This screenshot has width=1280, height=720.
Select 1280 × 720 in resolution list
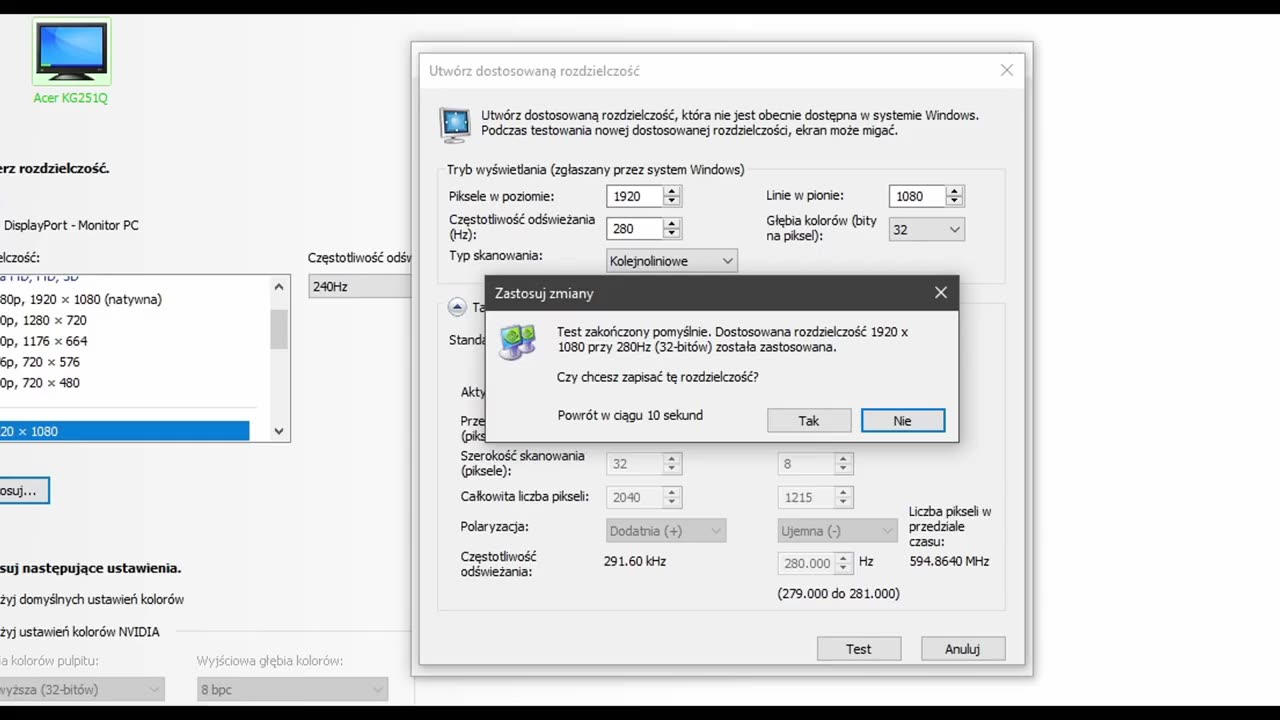[x=45, y=320]
